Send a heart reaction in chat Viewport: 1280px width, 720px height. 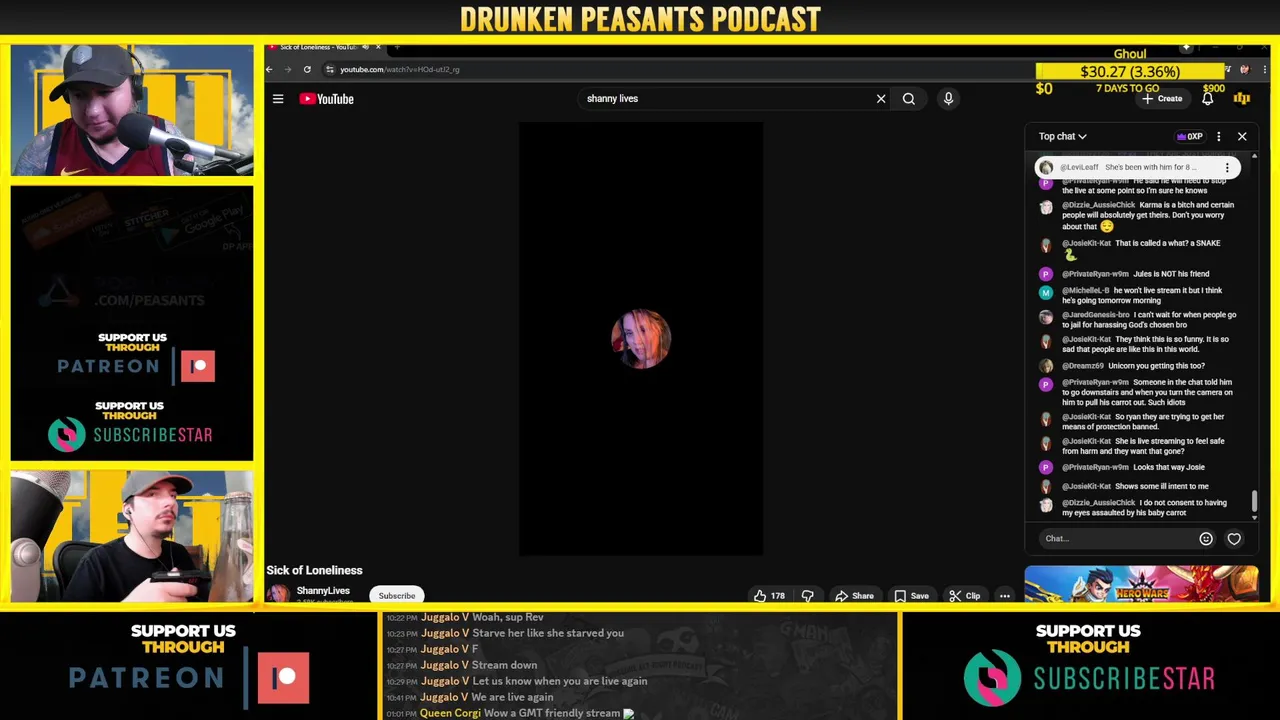point(1234,539)
